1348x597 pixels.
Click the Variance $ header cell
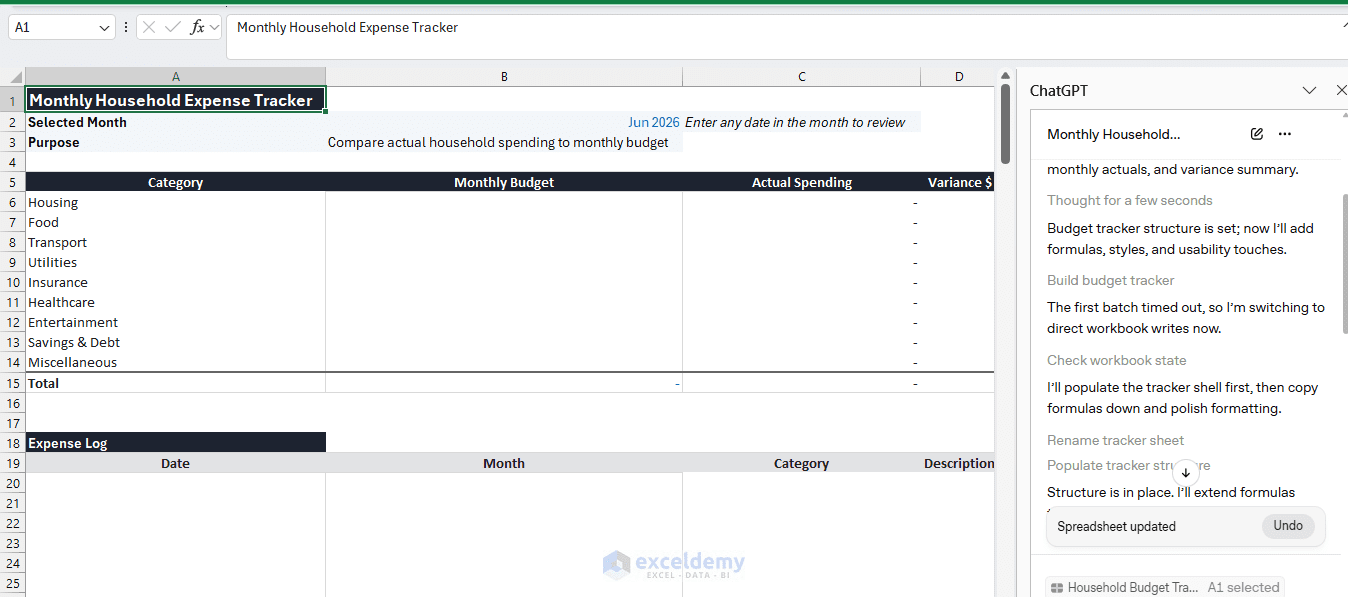pyautogui.click(x=958, y=182)
